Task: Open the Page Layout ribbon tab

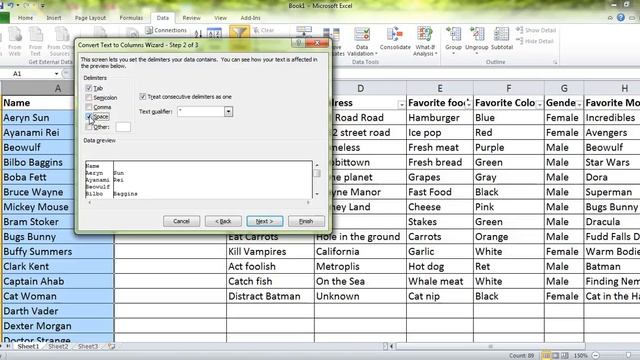Action: pos(90,18)
